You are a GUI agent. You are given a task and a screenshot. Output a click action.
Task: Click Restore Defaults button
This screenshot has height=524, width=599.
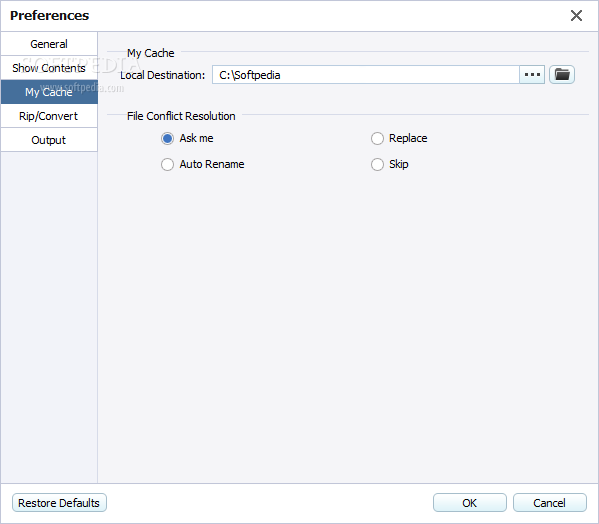click(x=59, y=503)
